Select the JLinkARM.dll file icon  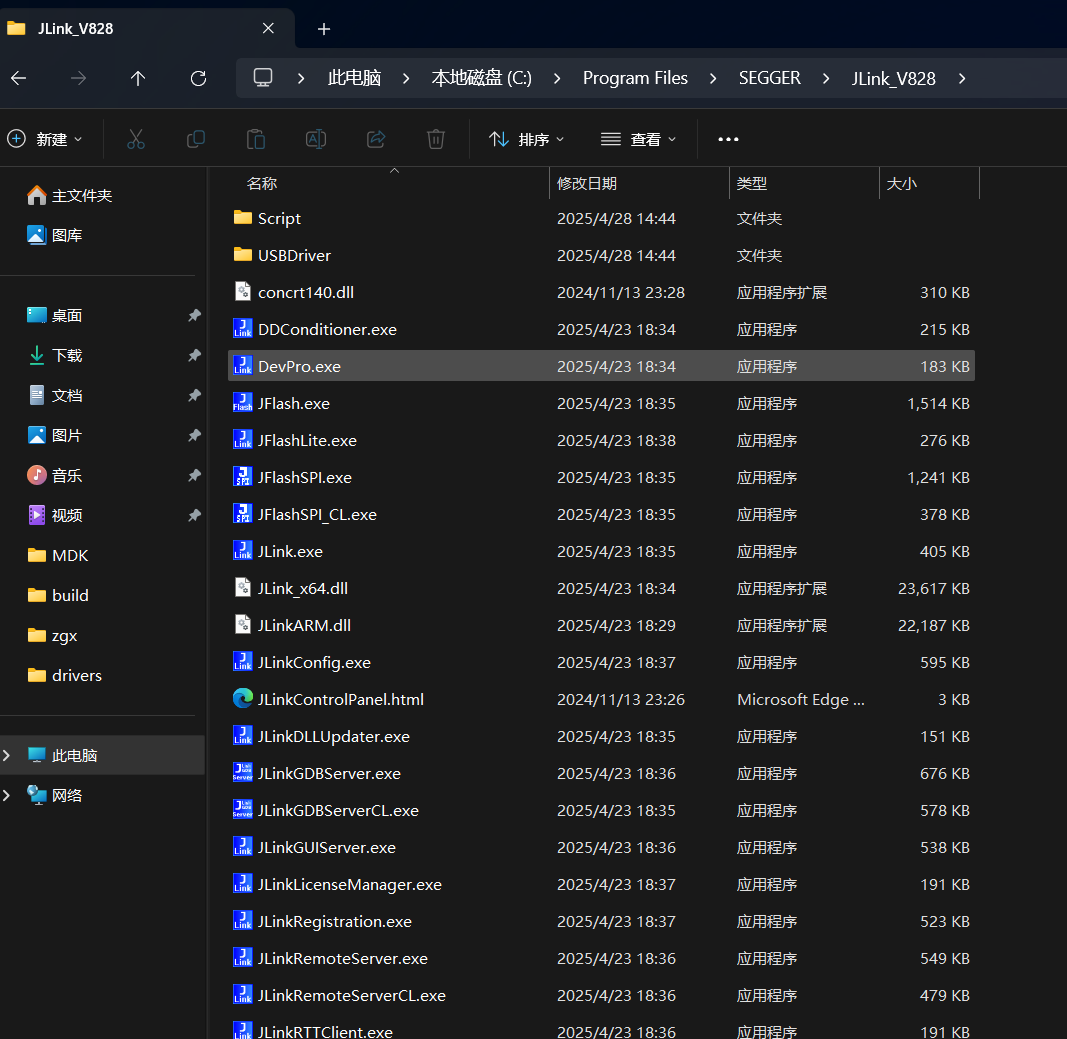coord(242,625)
